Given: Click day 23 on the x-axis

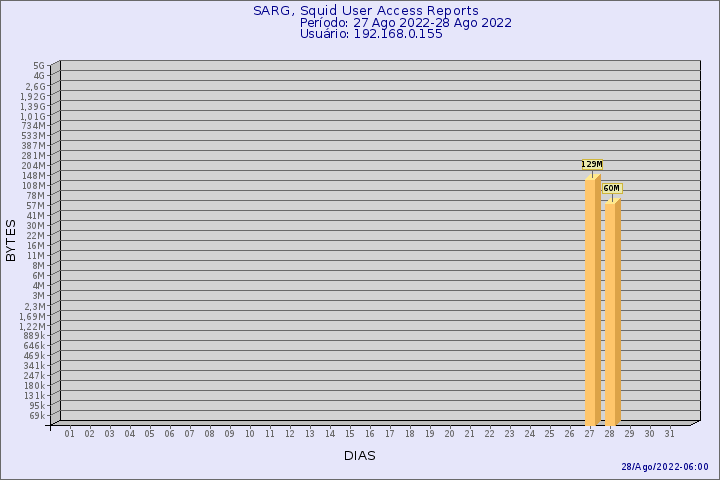Looking at the screenshot, I should [x=509, y=434].
